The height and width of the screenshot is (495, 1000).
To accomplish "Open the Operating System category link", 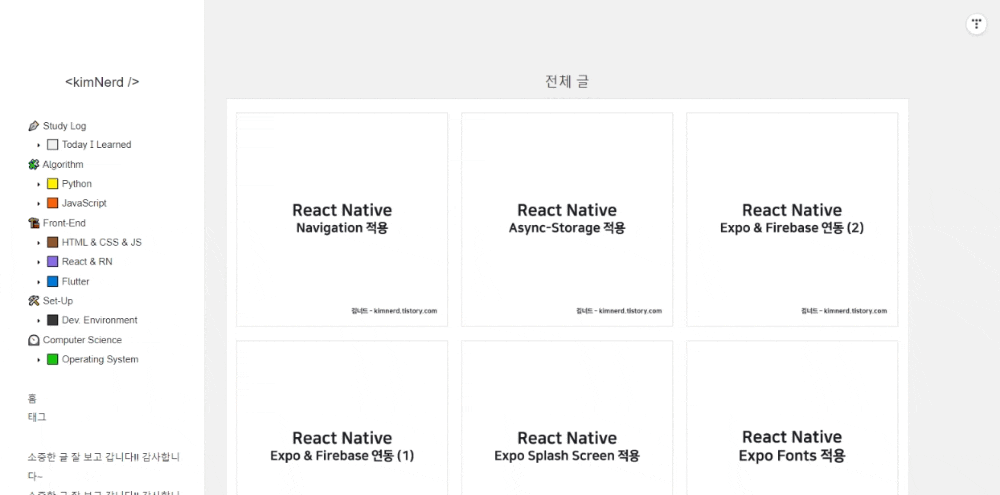I will click(x=100, y=359).
